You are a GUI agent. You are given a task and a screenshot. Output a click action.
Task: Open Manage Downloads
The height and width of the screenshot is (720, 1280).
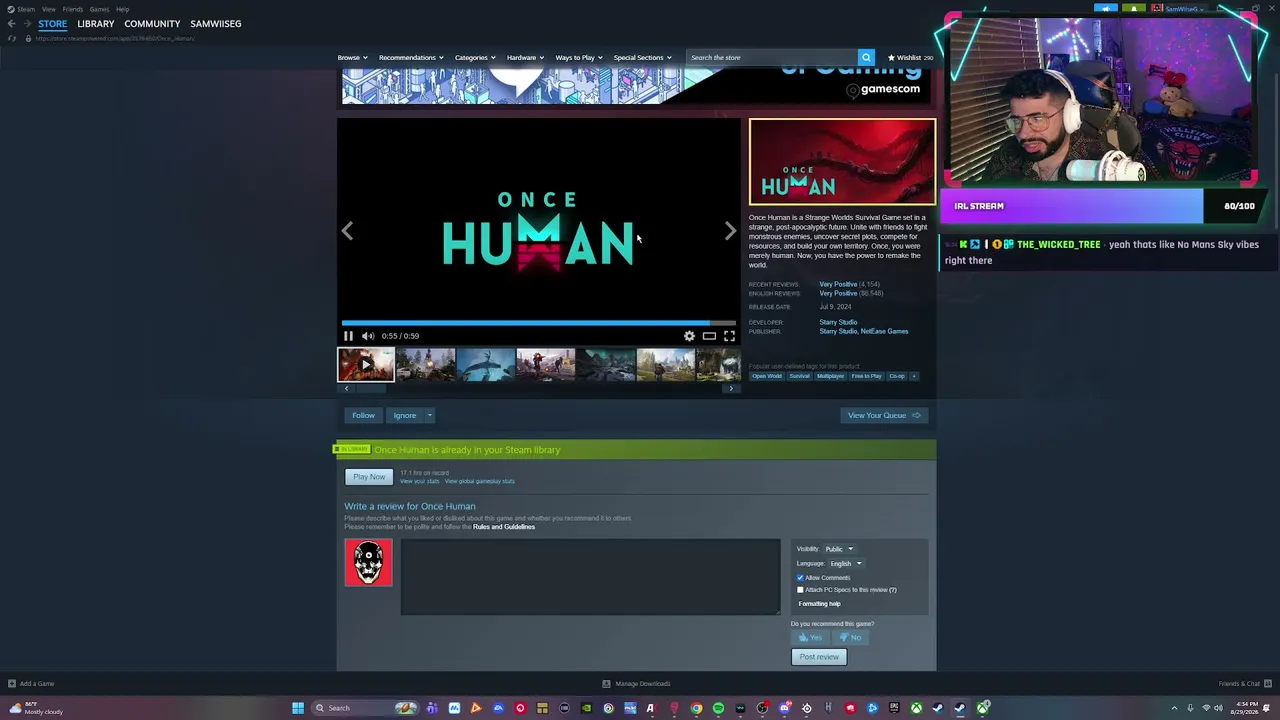click(x=637, y=684)
